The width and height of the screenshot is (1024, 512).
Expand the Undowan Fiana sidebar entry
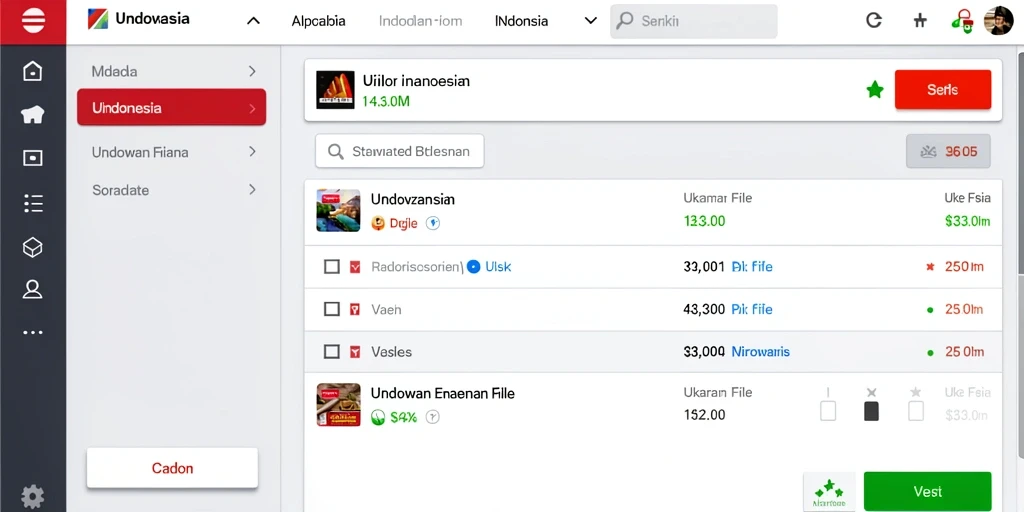tap(172, 152)
